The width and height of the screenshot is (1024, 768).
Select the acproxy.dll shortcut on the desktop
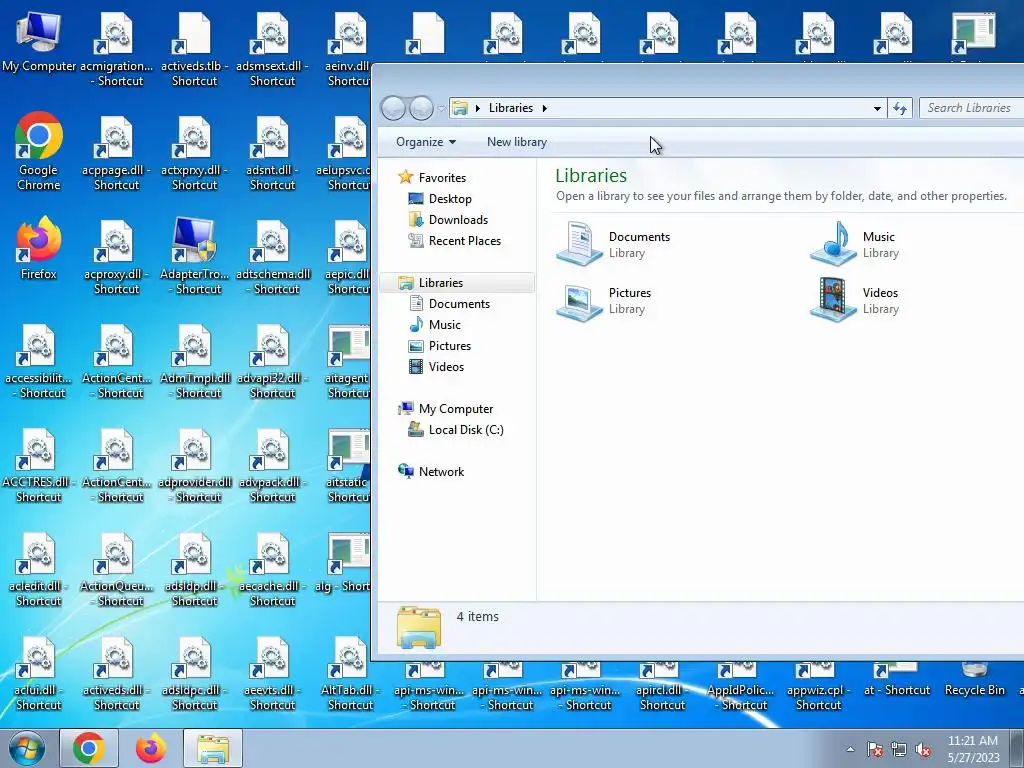tap(116, 257)
